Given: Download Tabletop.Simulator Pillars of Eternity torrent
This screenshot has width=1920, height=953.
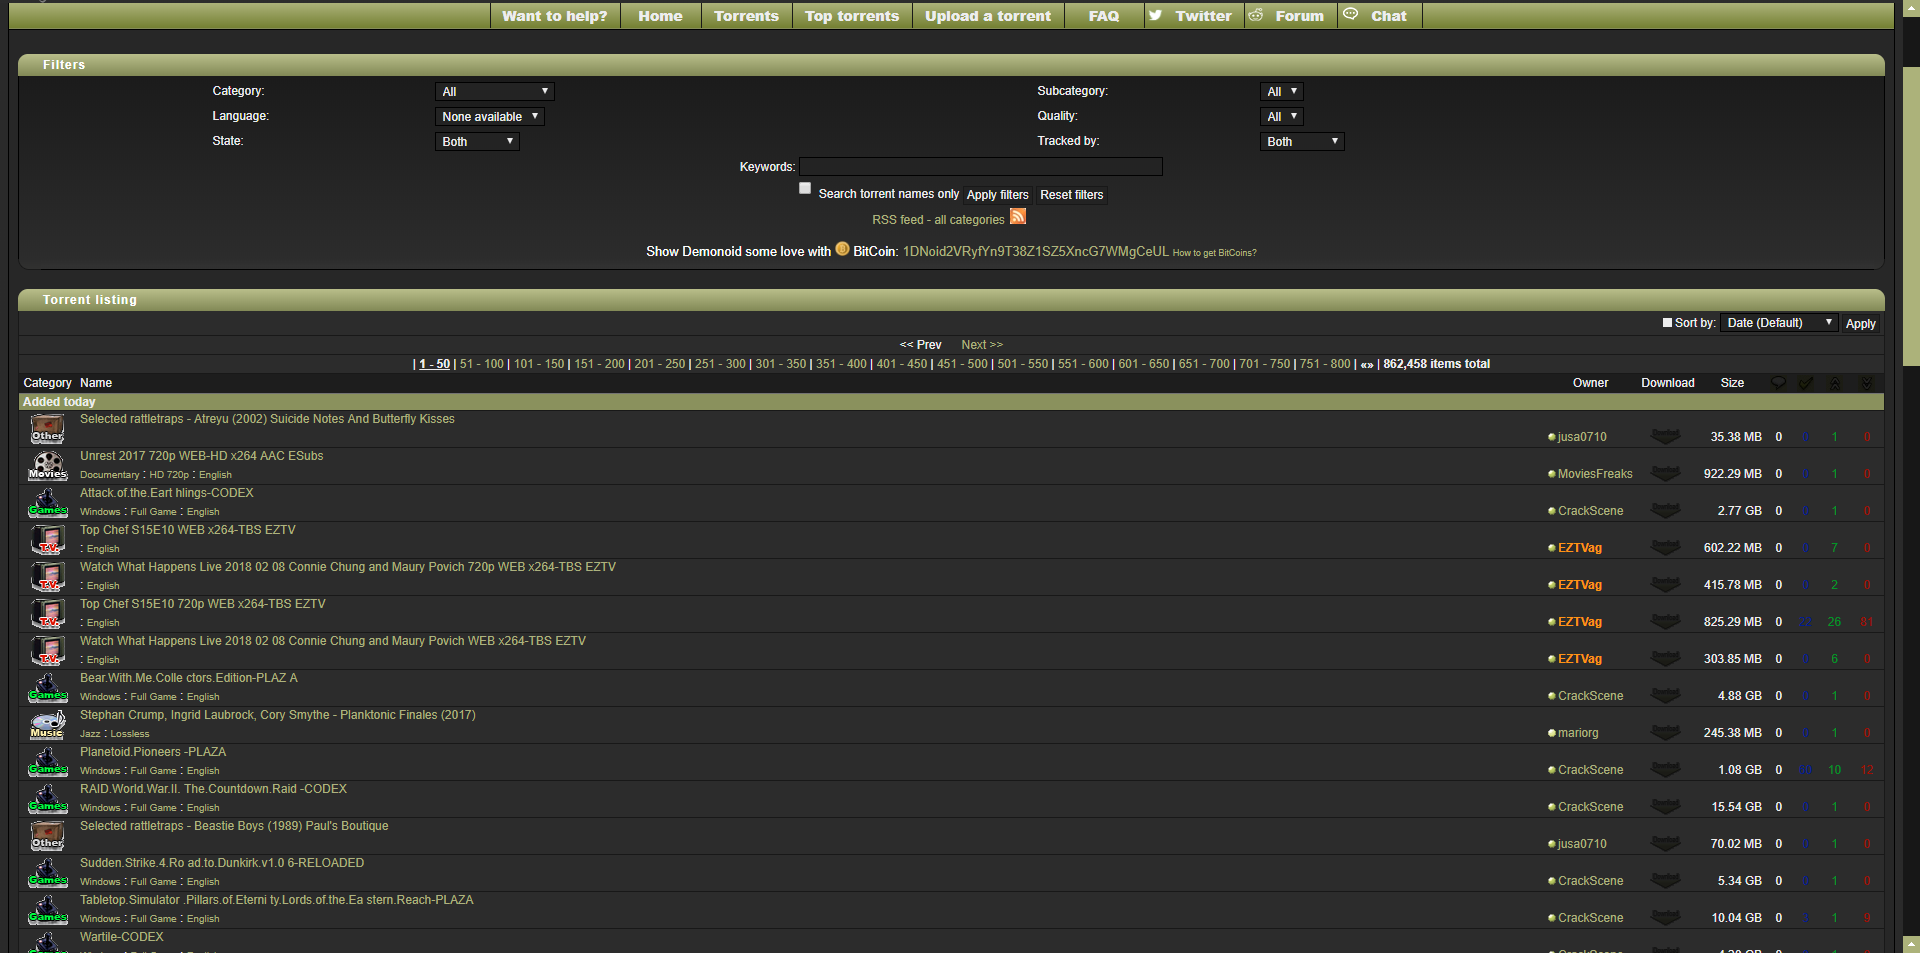Looking at the screenshot, I should click(1665, 918).
